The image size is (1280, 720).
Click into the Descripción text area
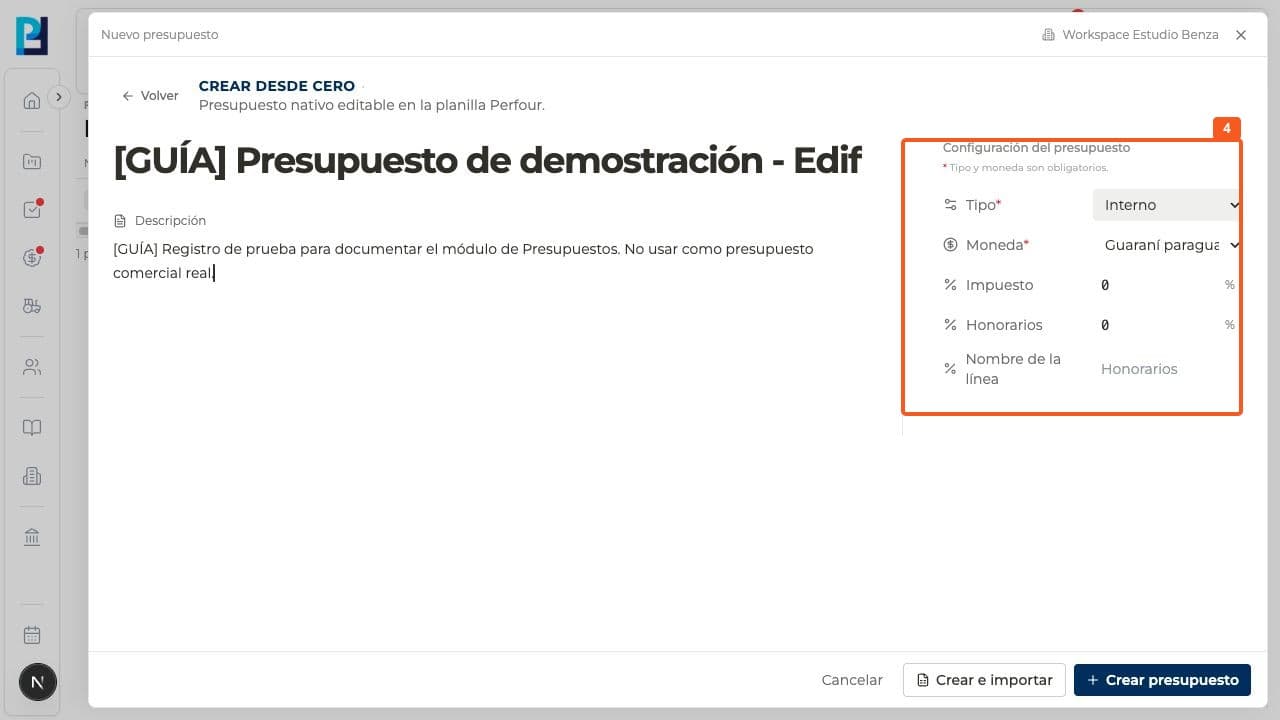tap(488, 260)
